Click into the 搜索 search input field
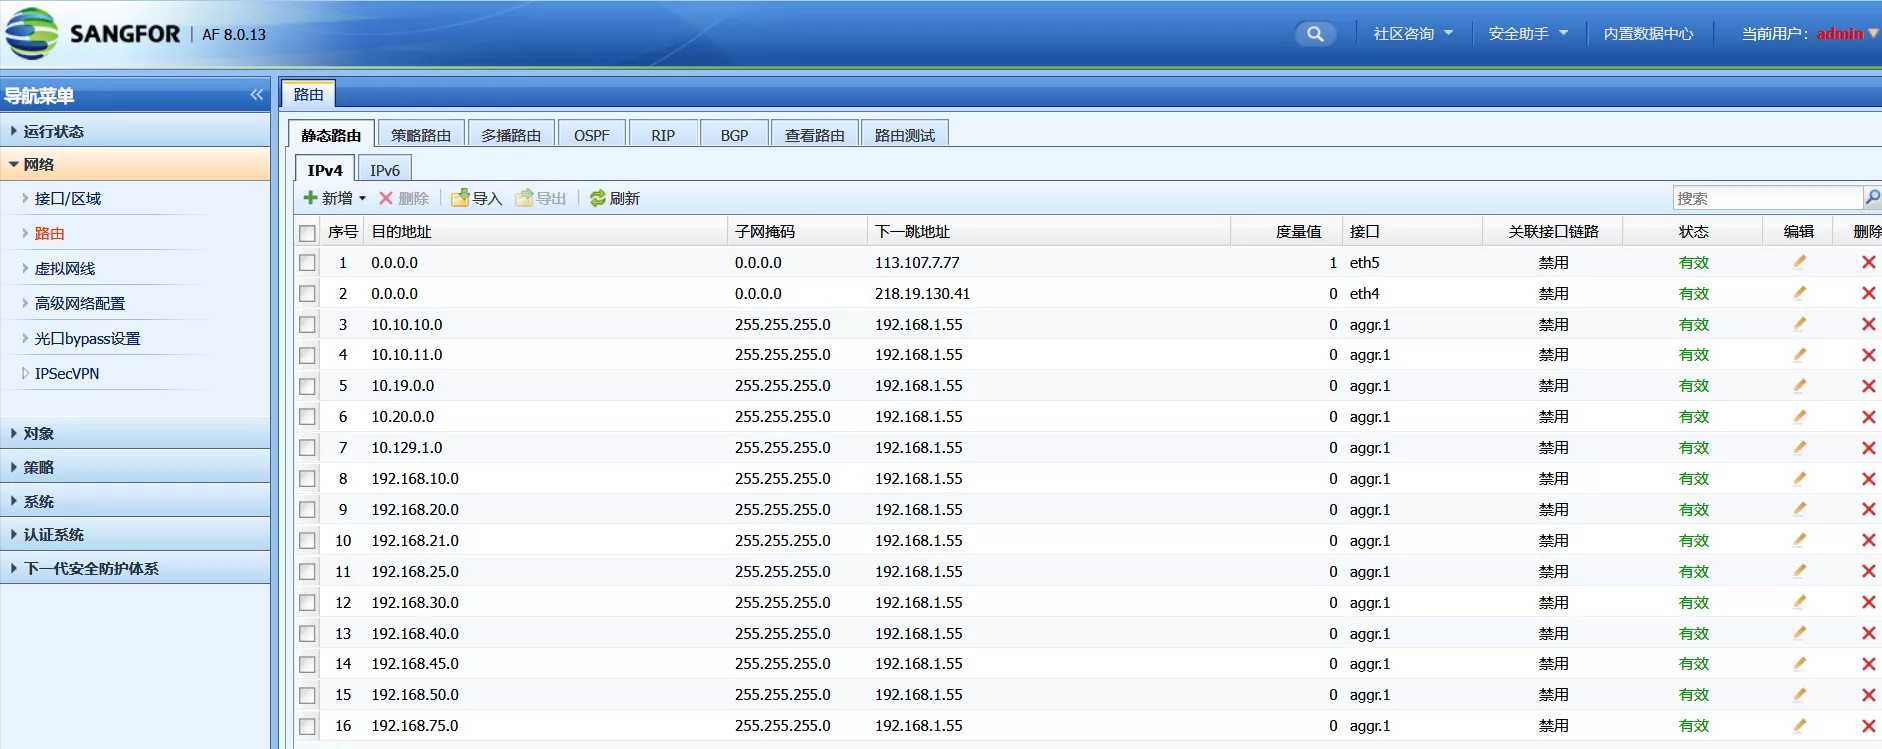Image resolution: width=1882 pixels, height=749 pixels. (1766, 198)
